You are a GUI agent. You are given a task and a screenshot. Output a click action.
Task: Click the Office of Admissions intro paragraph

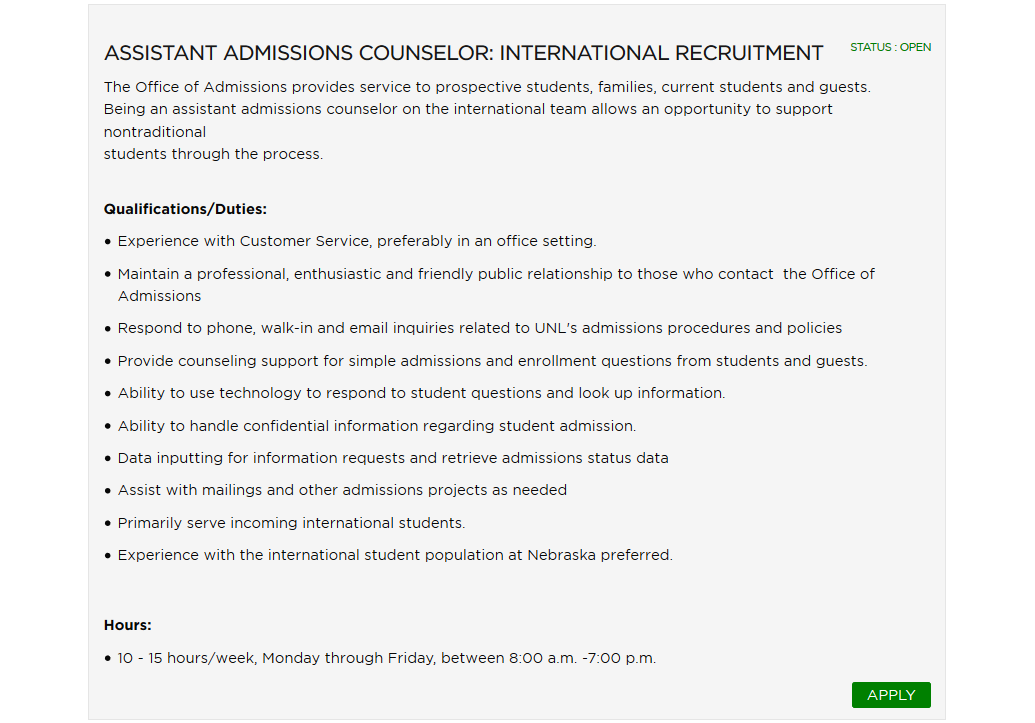[487, 87]
